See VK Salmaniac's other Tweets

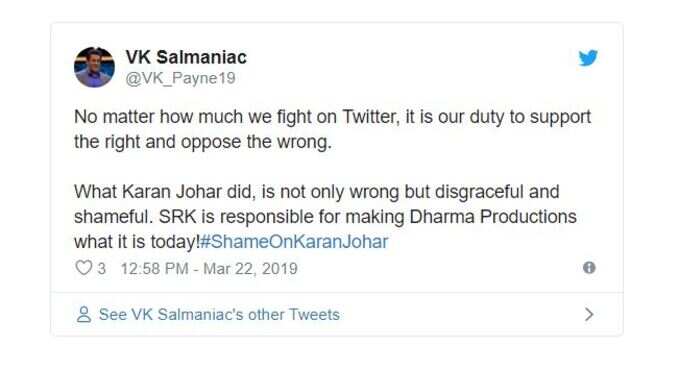point(219,315)
